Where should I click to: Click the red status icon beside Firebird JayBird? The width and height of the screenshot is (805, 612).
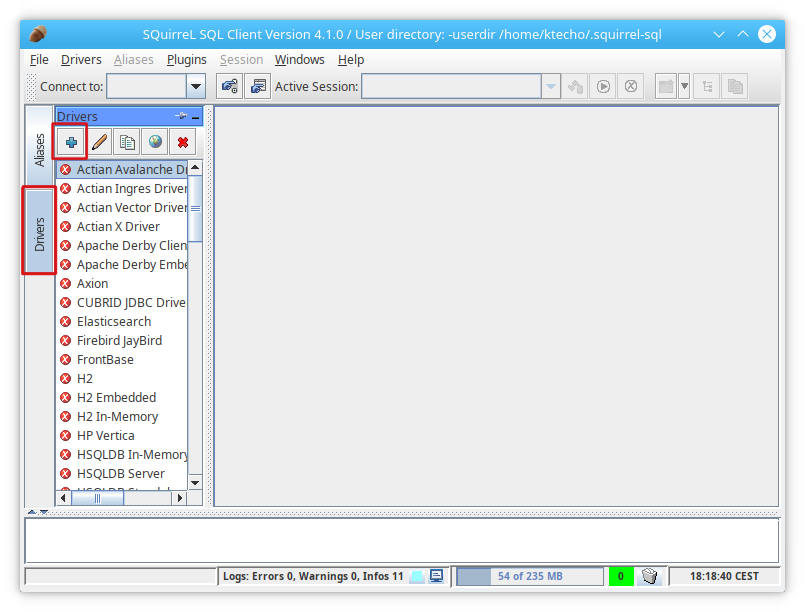pos(66,340)
